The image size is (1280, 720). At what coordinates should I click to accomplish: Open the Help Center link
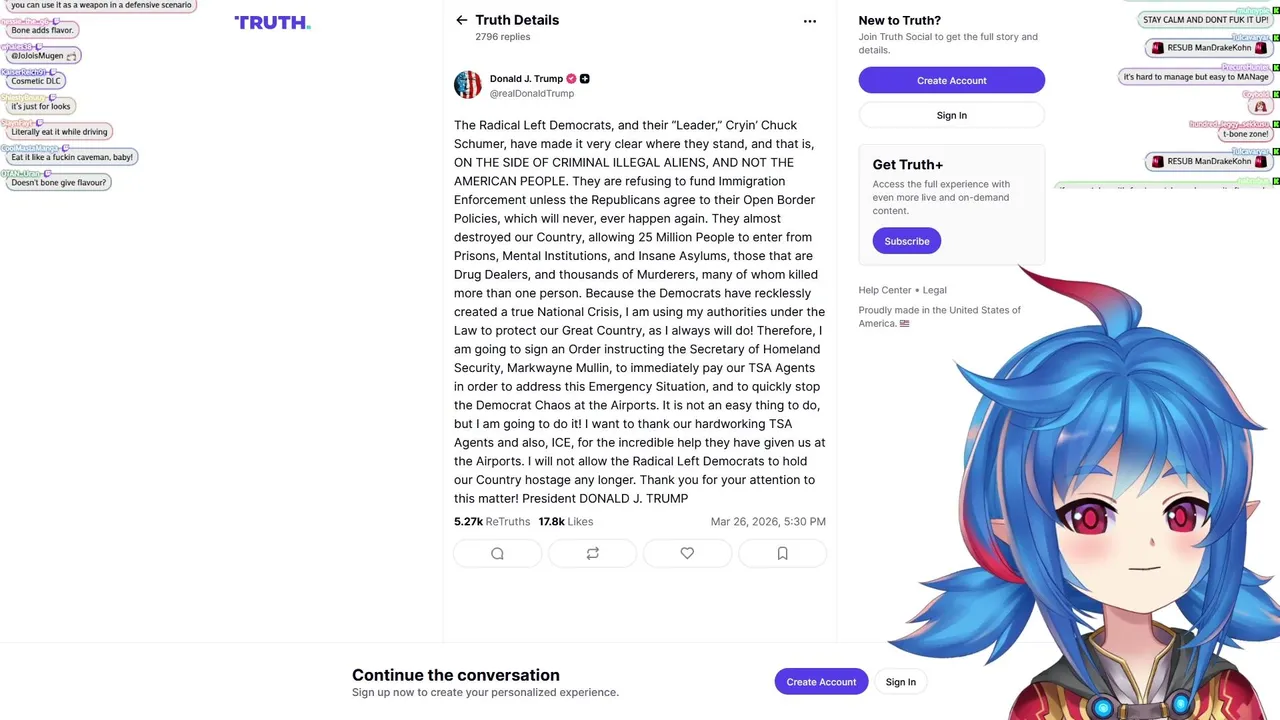tap(884, 290)
